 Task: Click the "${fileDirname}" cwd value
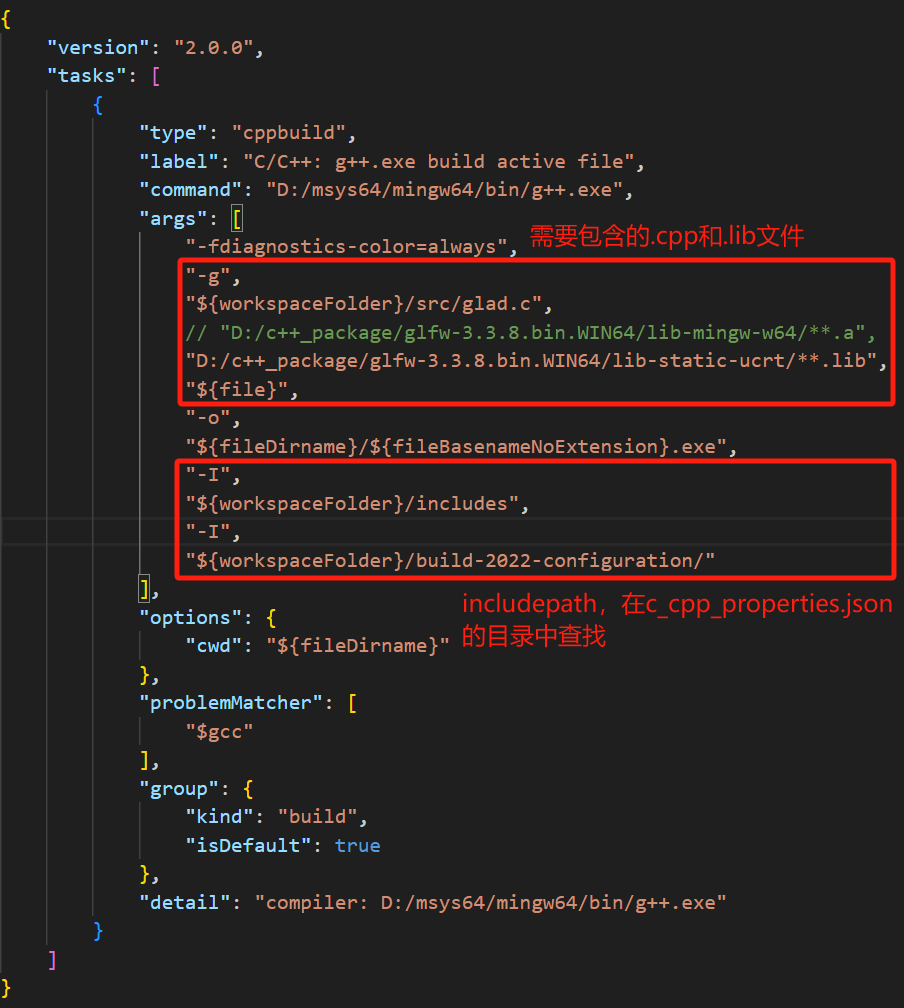click(x=358, y=645)
